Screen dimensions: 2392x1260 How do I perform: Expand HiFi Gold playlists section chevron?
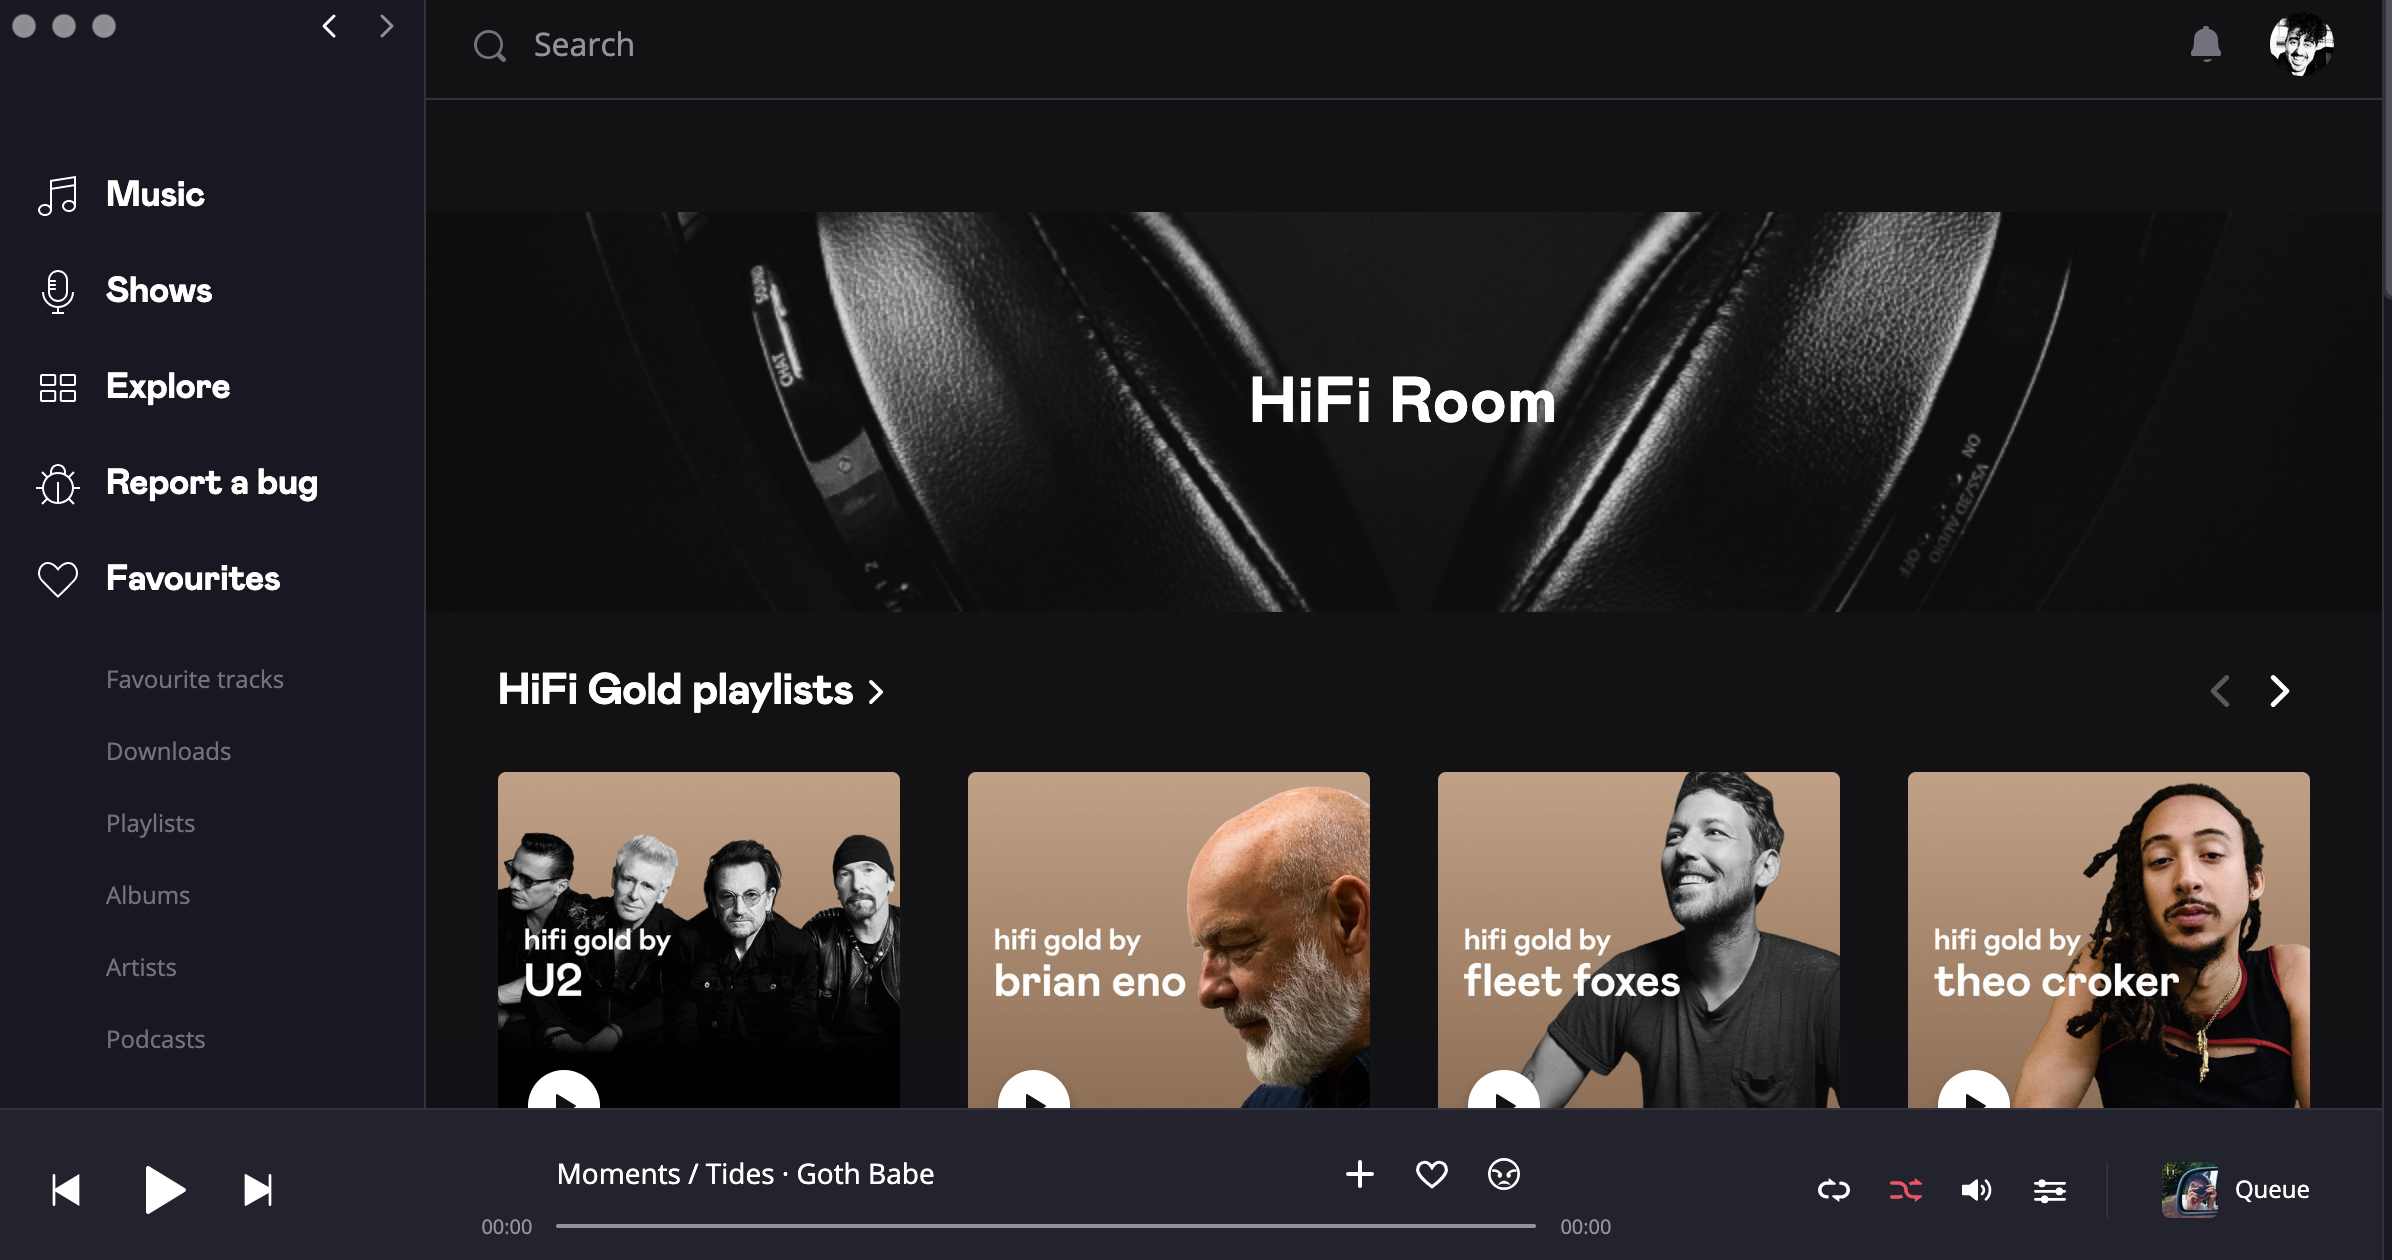coord(876,692)
